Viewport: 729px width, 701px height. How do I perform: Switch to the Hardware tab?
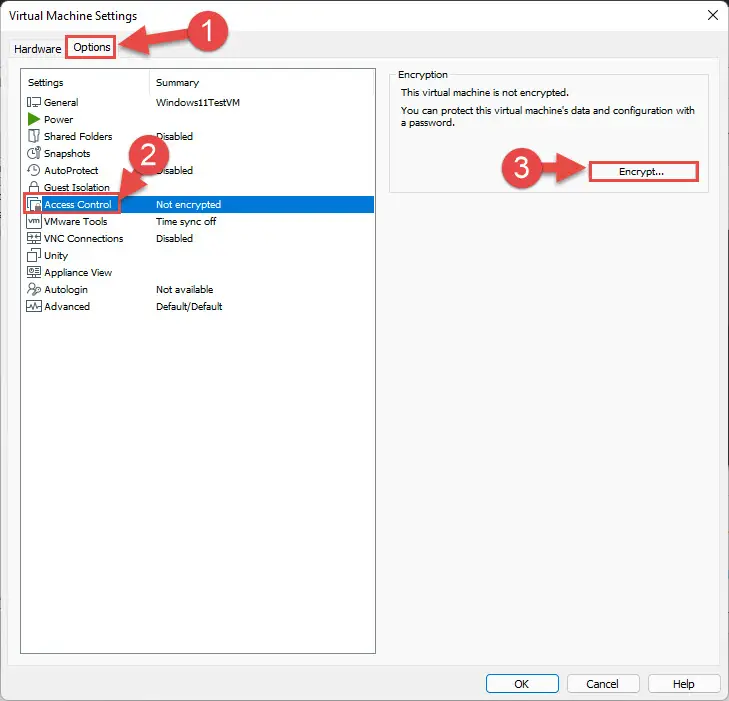point(37,49)
